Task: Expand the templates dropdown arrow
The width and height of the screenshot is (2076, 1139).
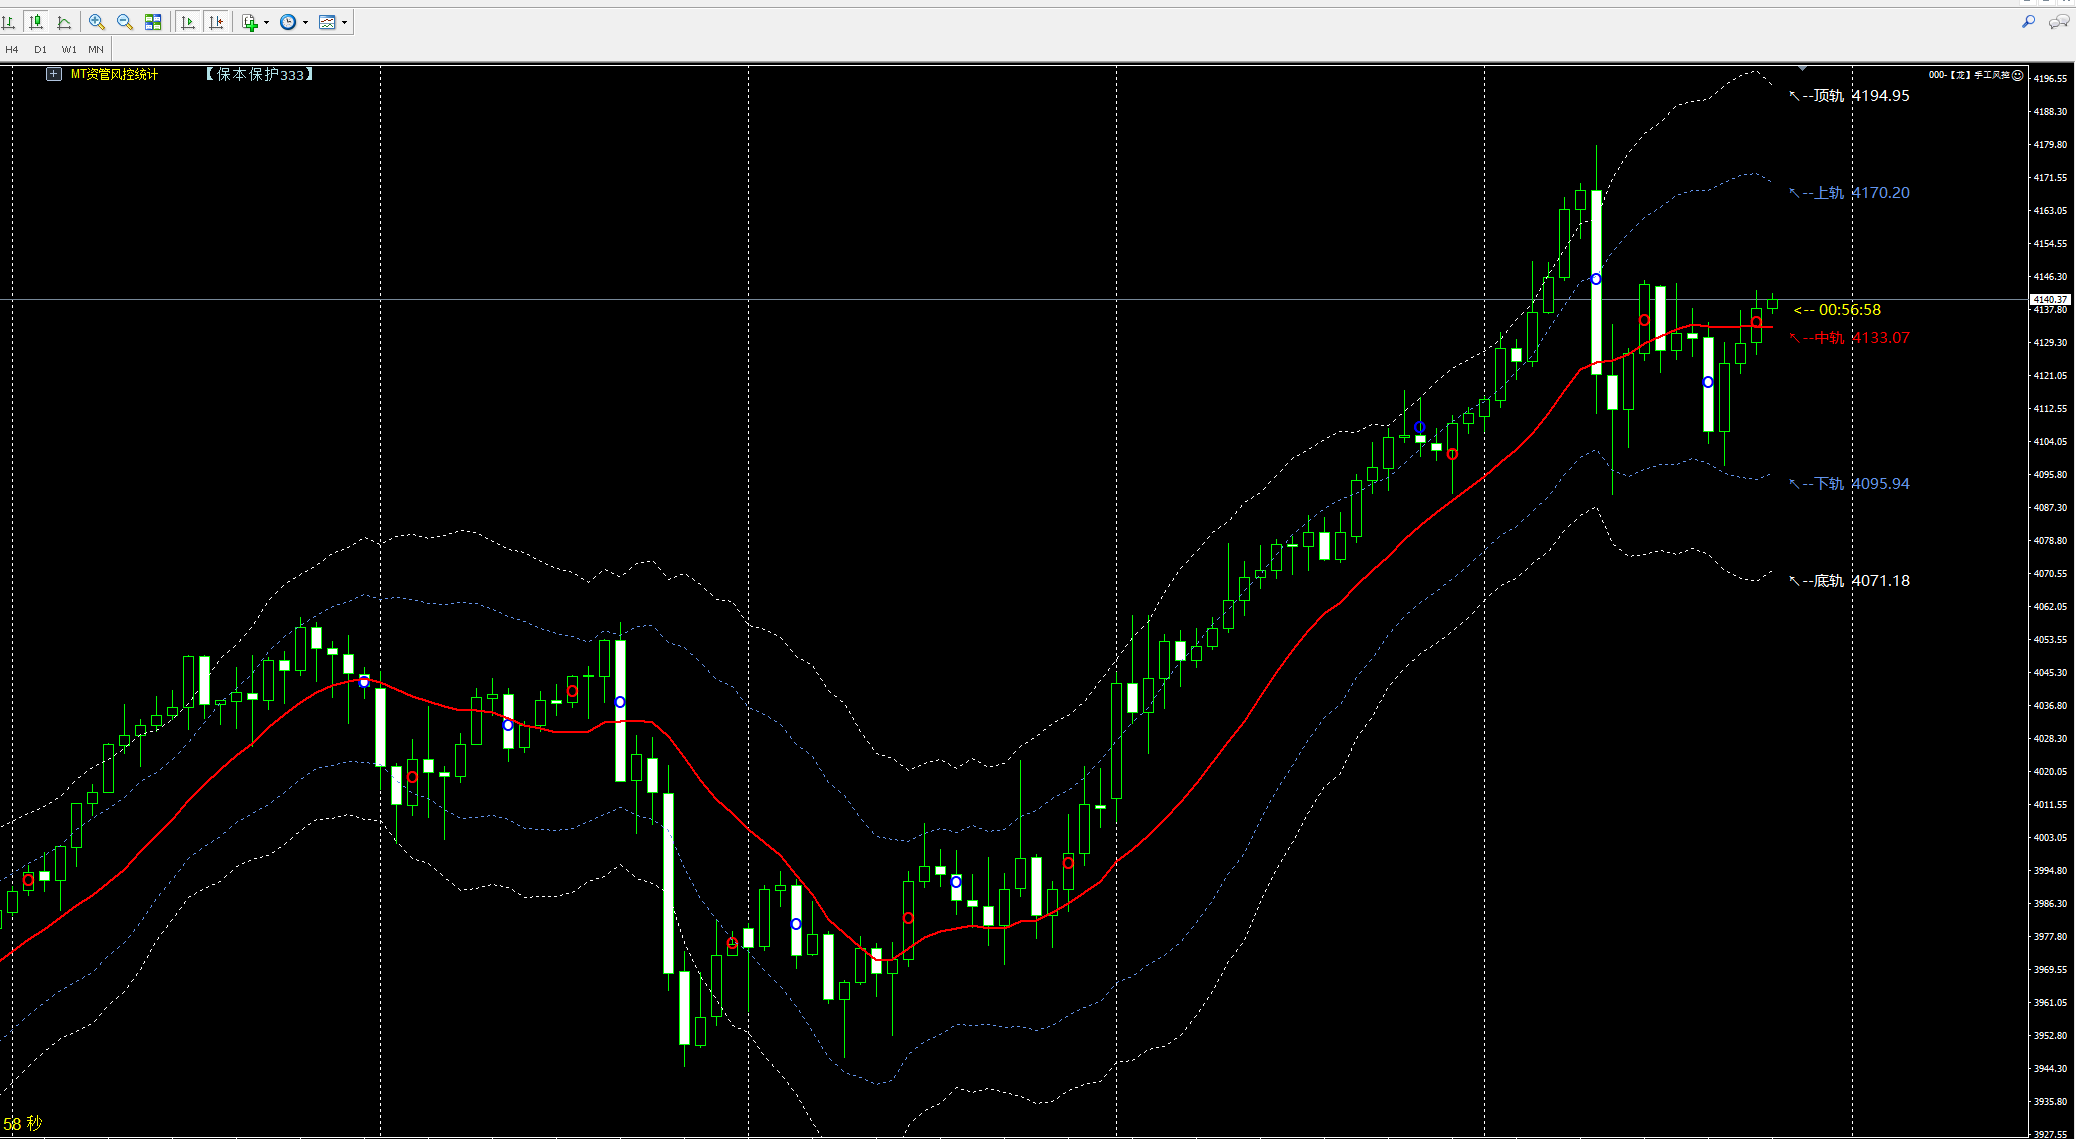Action: (x=344, y=23)
